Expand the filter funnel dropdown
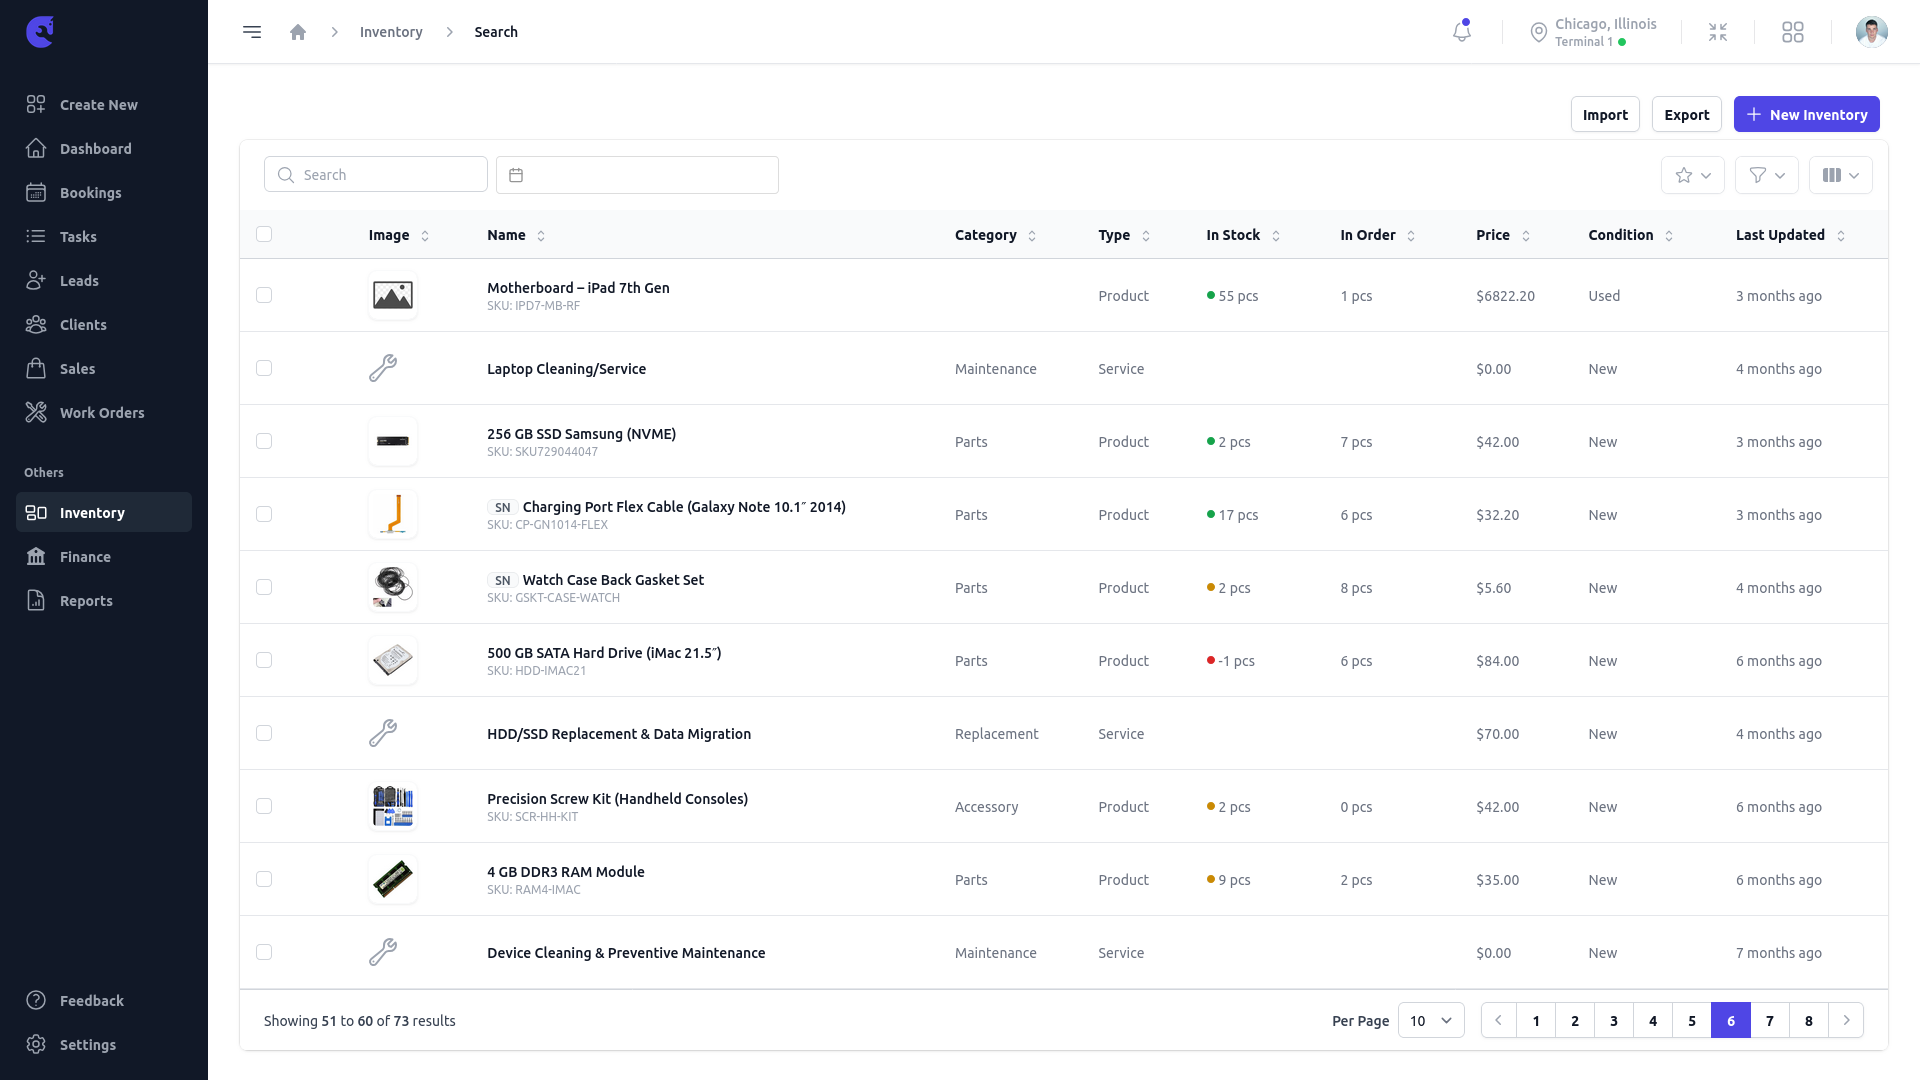The height and width of the screenshot is (1080, 1920). coord(1766,175)
